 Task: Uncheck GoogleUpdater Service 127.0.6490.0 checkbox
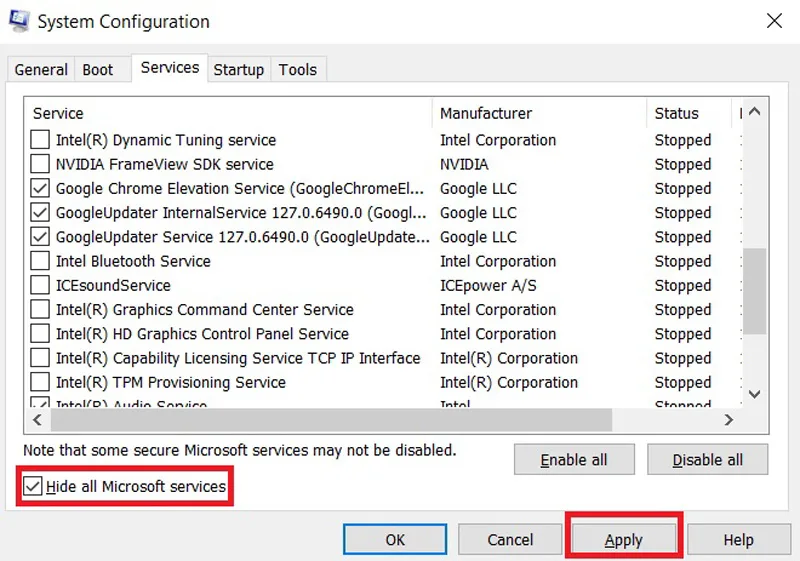pyautogui.click(x=40, y=237)
